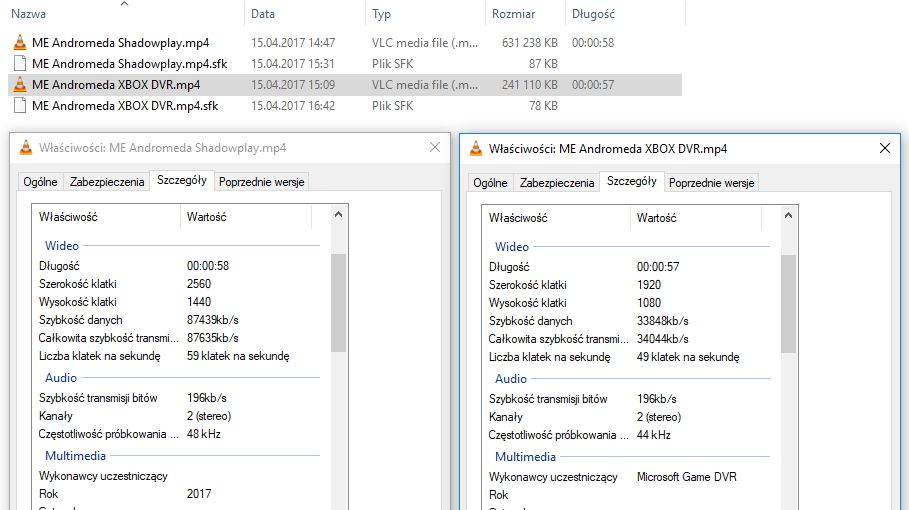Open the Ogólne tab in Shadowplay properties
The height and width of the screenshot is (510, 909).
click(x=40, y=182)
